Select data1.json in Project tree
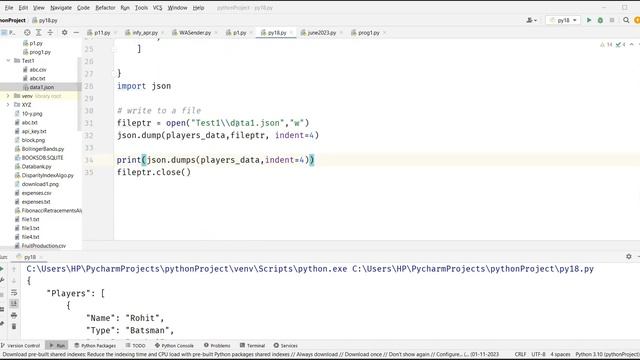 [41, 87]
